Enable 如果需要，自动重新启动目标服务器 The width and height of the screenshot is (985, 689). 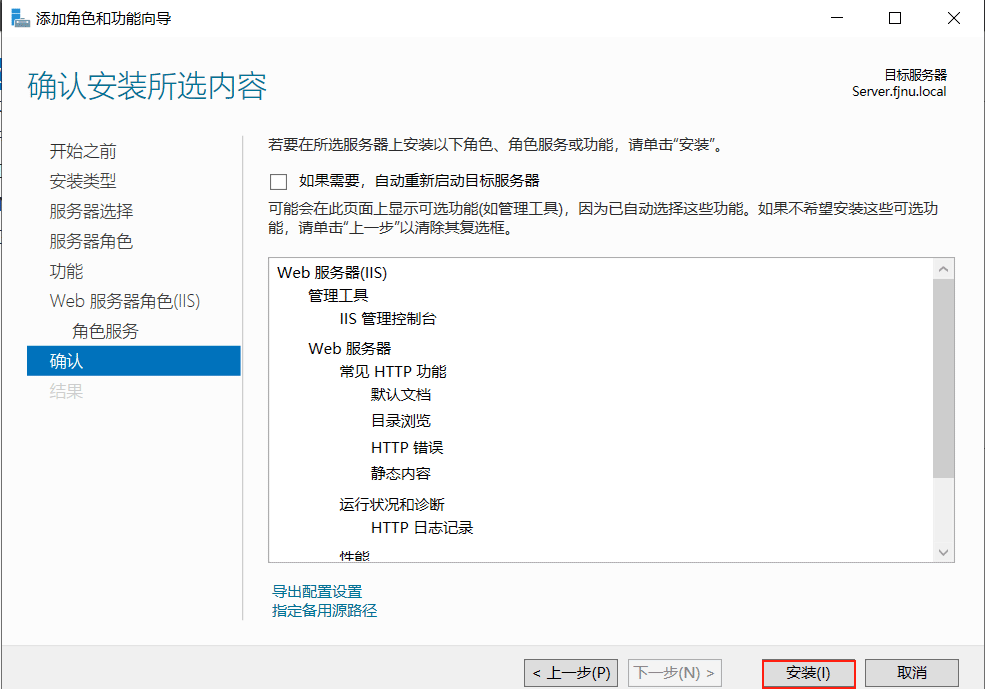(x=277, y=181)
